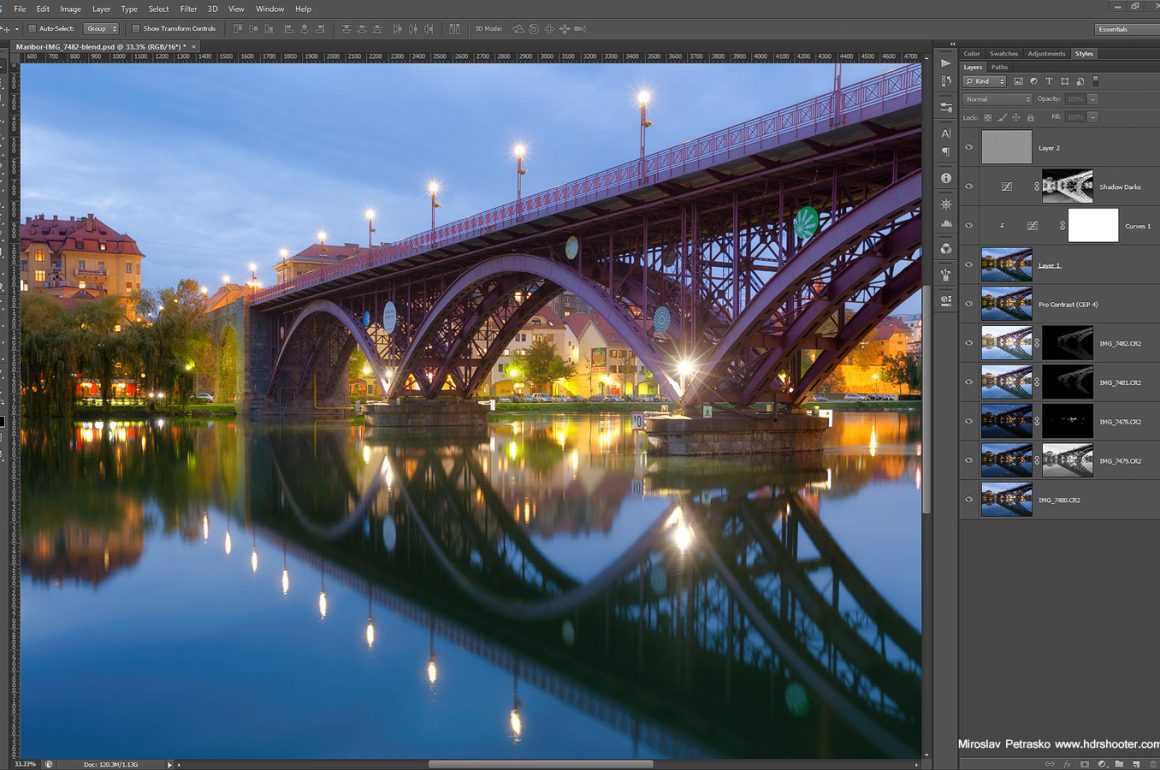Screen dimensions: 1160x770
Task: Open the Filter menu
Action: point(188,9)
